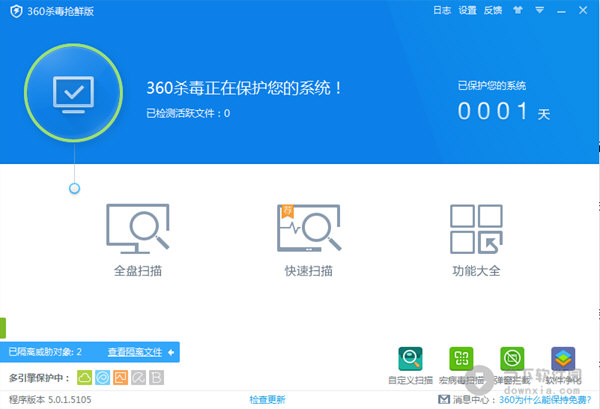Screen dimensions: 600x409
Task: Collapse the quarantine bar with arrow icon
Action: point(171,352)
